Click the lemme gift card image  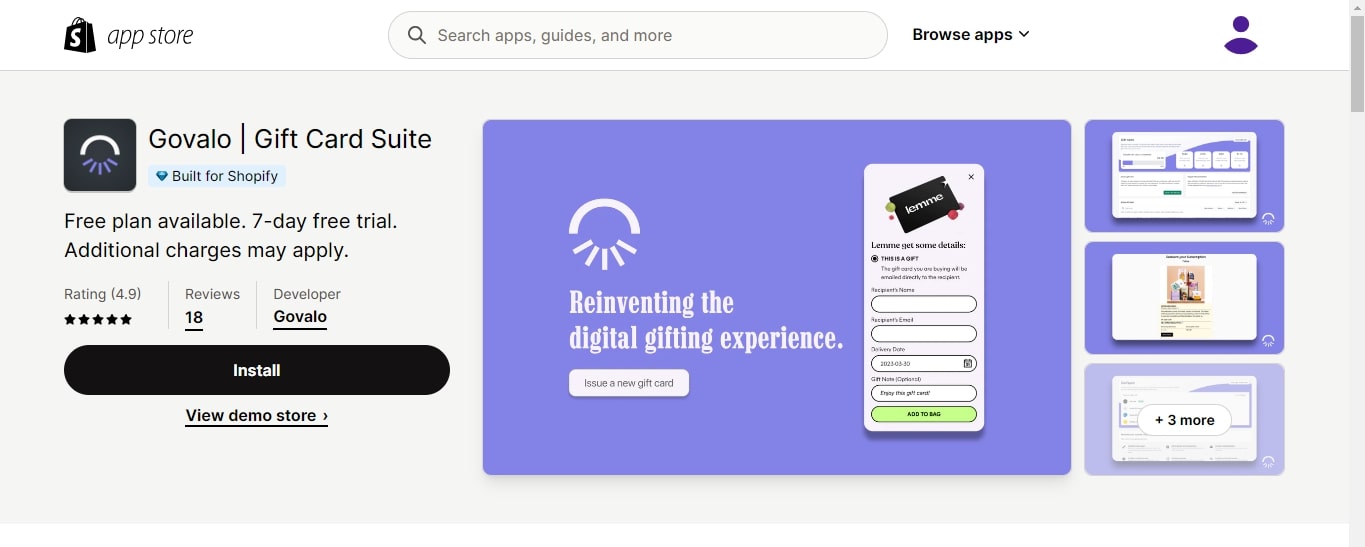pos(923,203)
